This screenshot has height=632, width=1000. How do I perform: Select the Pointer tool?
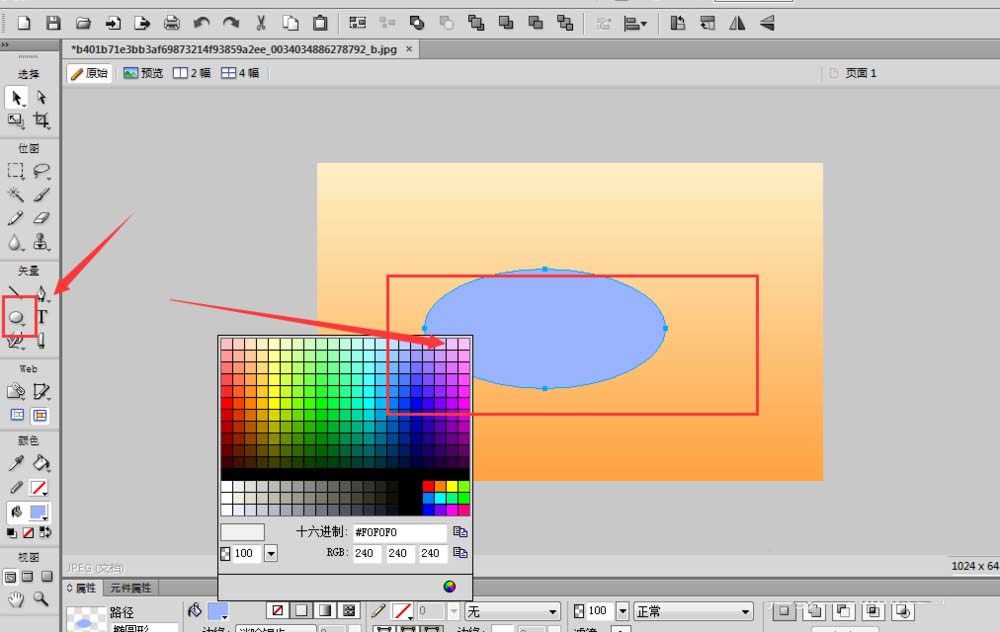click(16, 98)
